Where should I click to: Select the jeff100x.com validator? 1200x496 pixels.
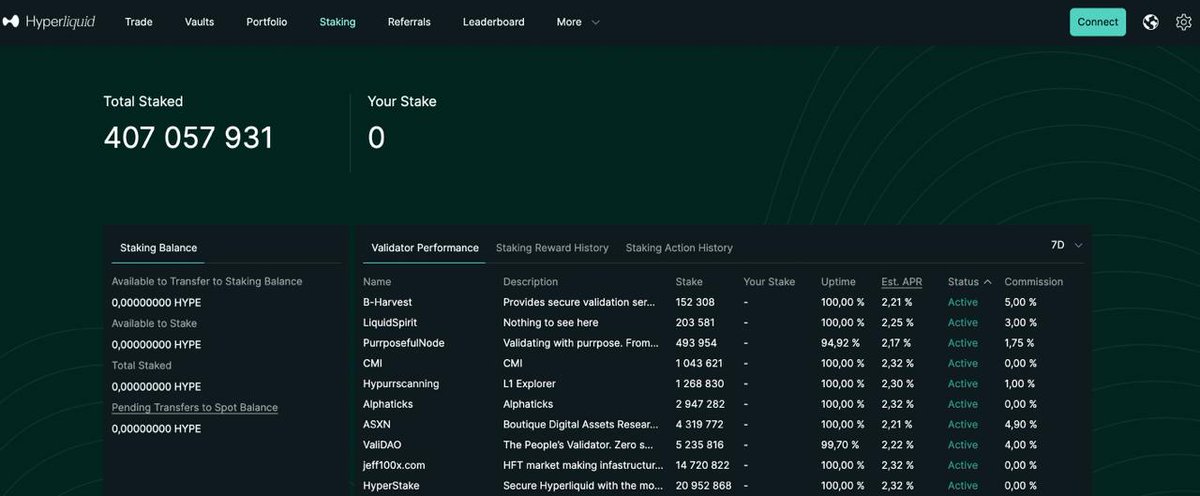click(x=394, y=465)
